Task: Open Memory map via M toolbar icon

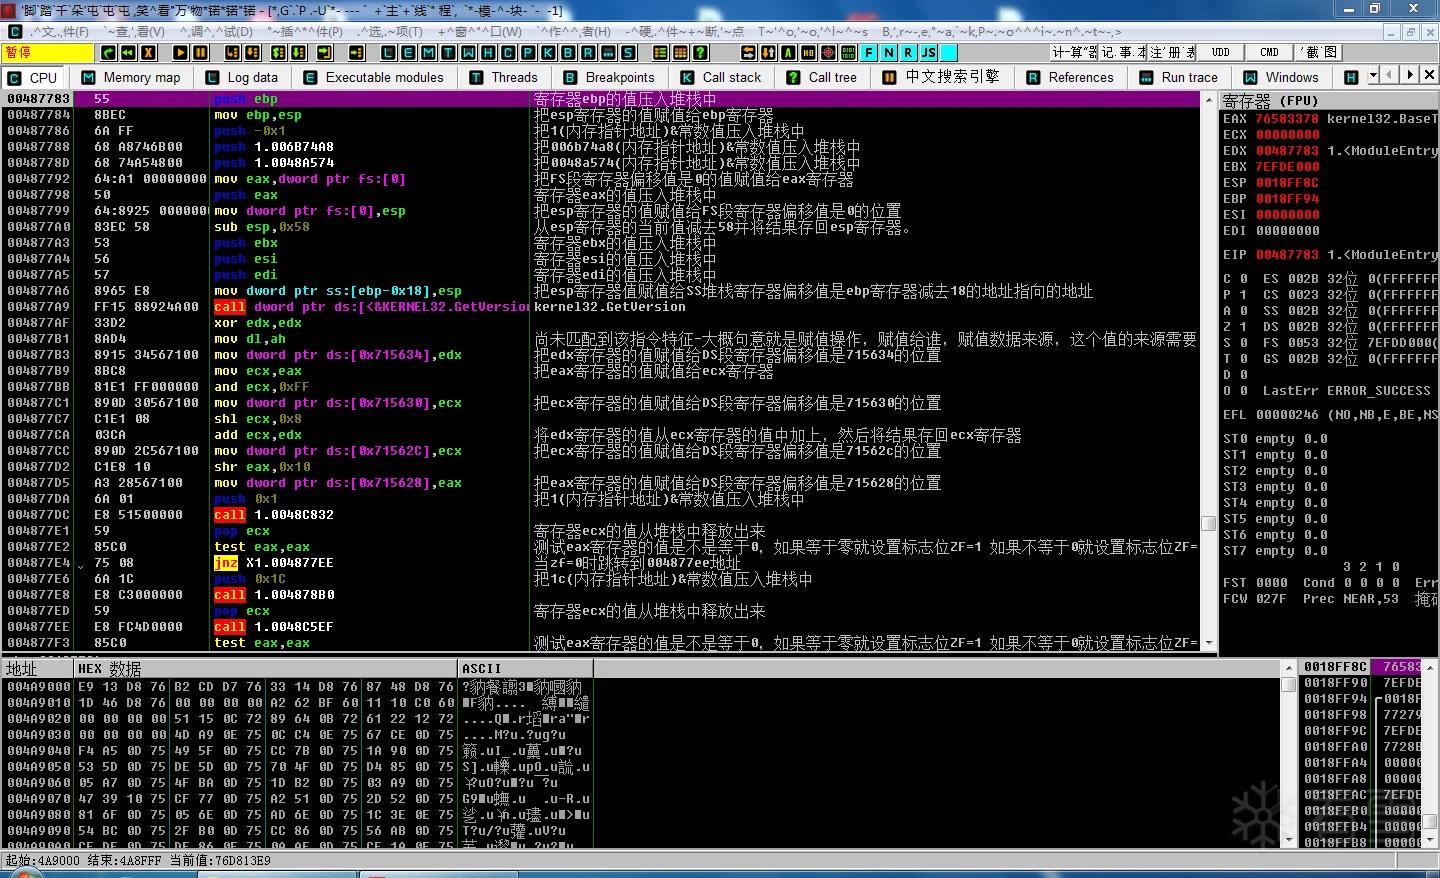Action: pyautogui.click(x=428, y=52)
